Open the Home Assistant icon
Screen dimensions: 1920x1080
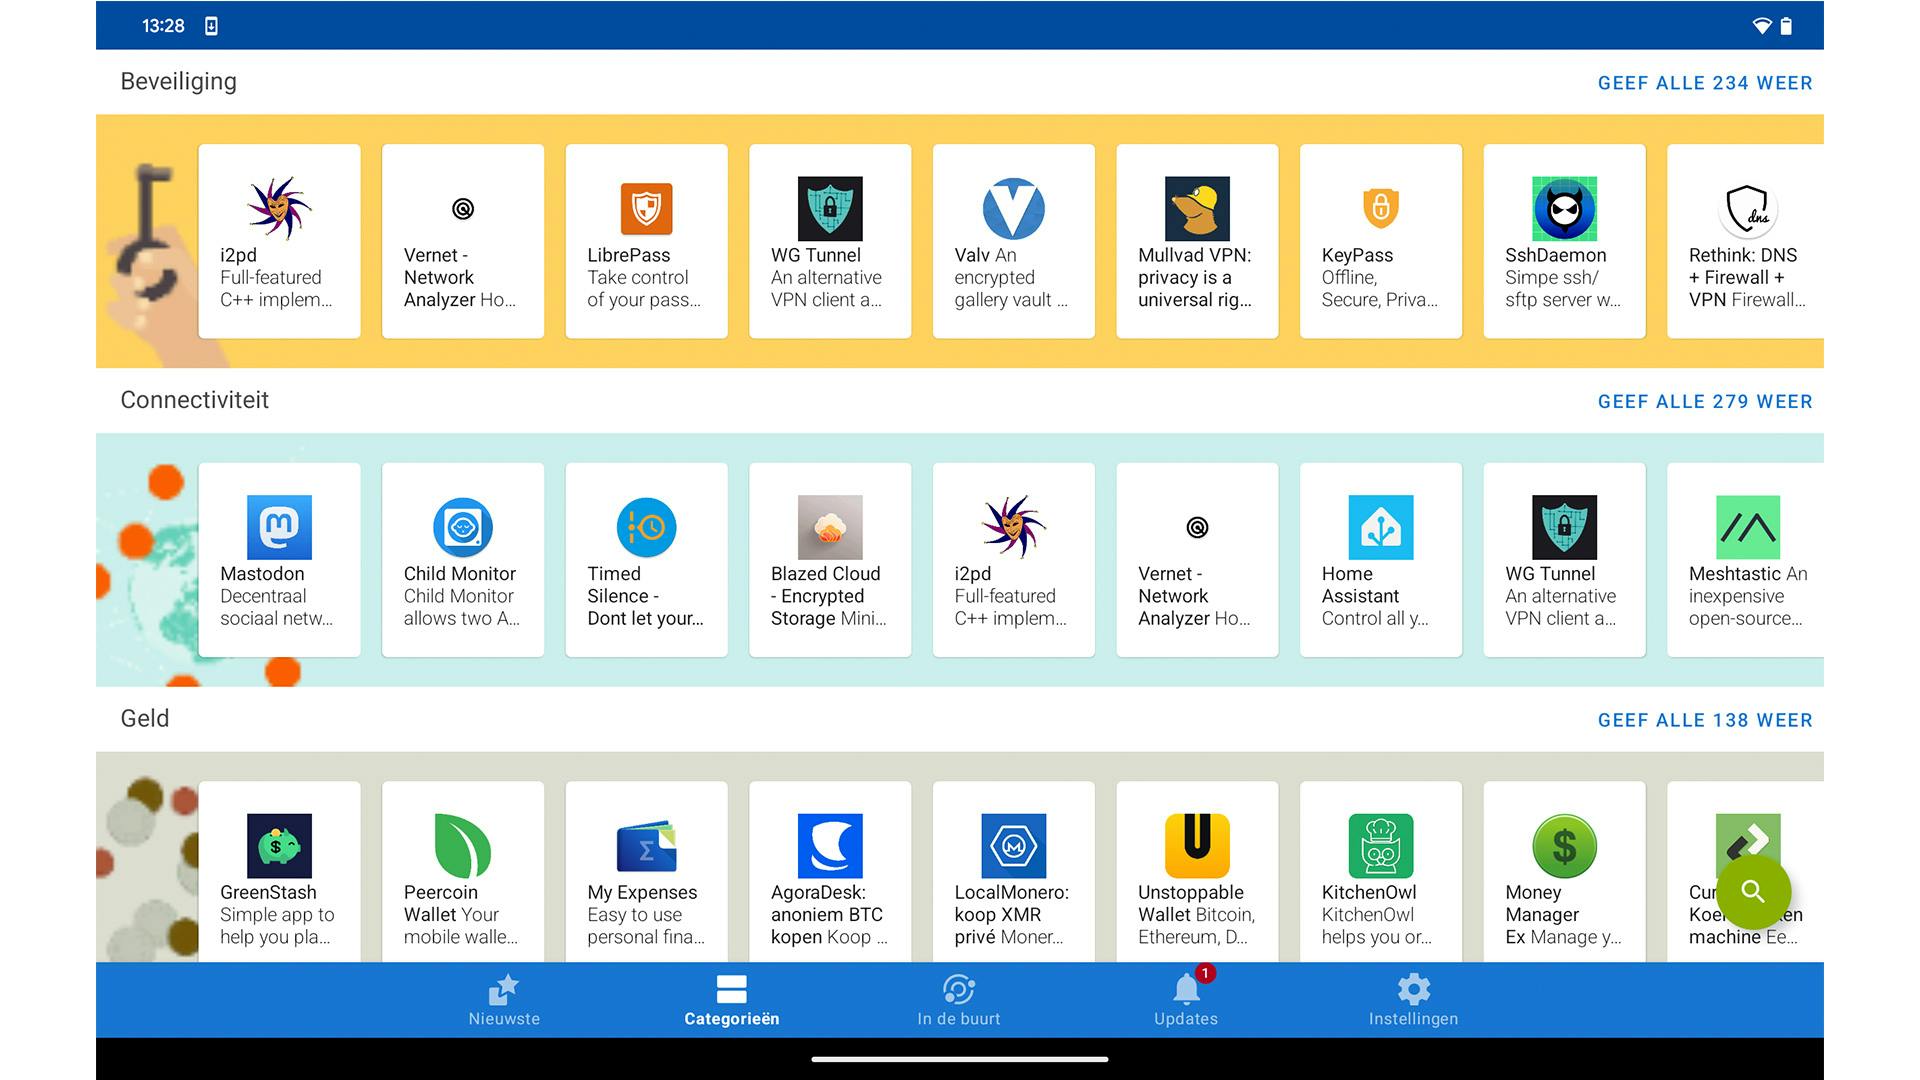[x=1380, y=527]
